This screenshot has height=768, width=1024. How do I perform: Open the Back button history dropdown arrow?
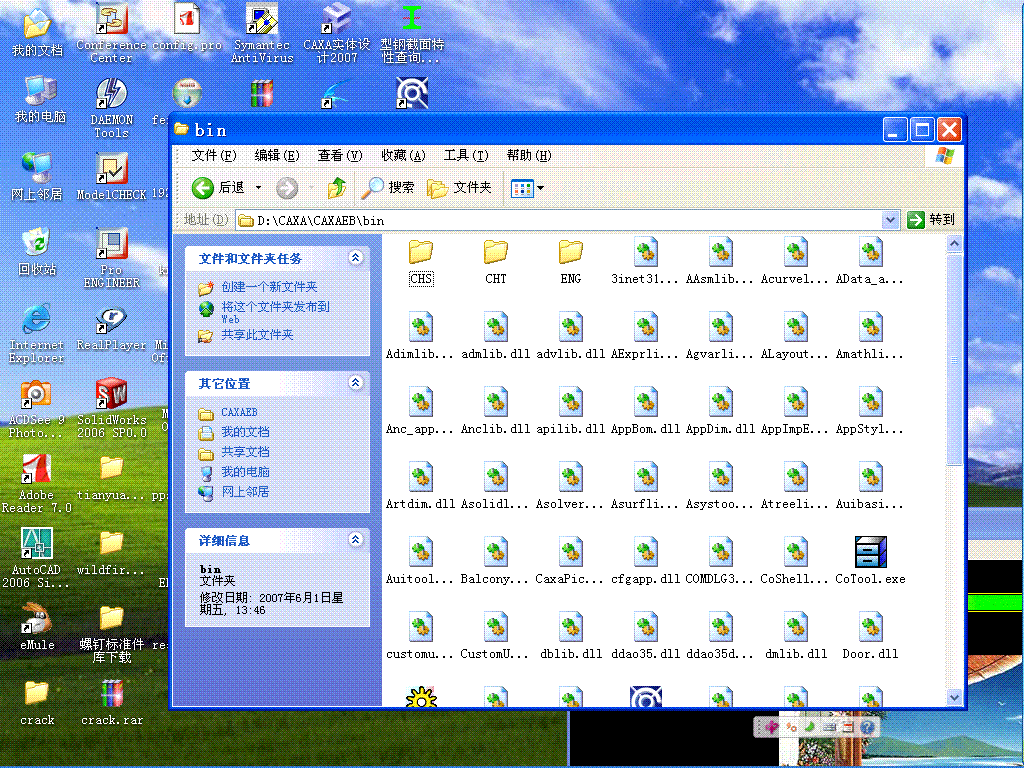click(259, 188)
